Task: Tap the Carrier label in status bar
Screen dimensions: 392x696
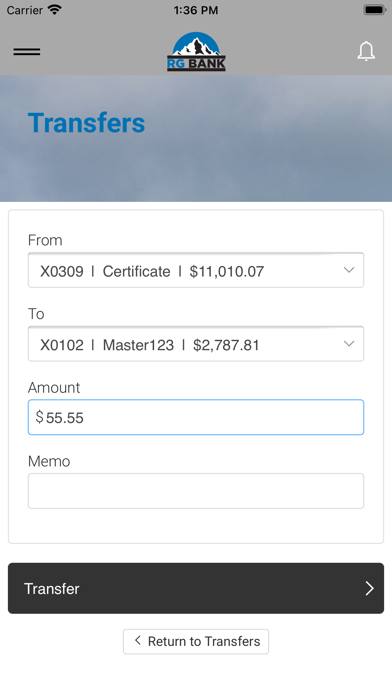Action: [x=24, y=10]
